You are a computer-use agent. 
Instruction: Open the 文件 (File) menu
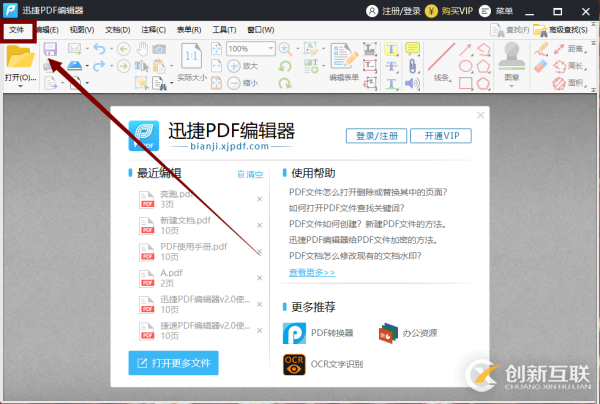[x=16, y=30]
